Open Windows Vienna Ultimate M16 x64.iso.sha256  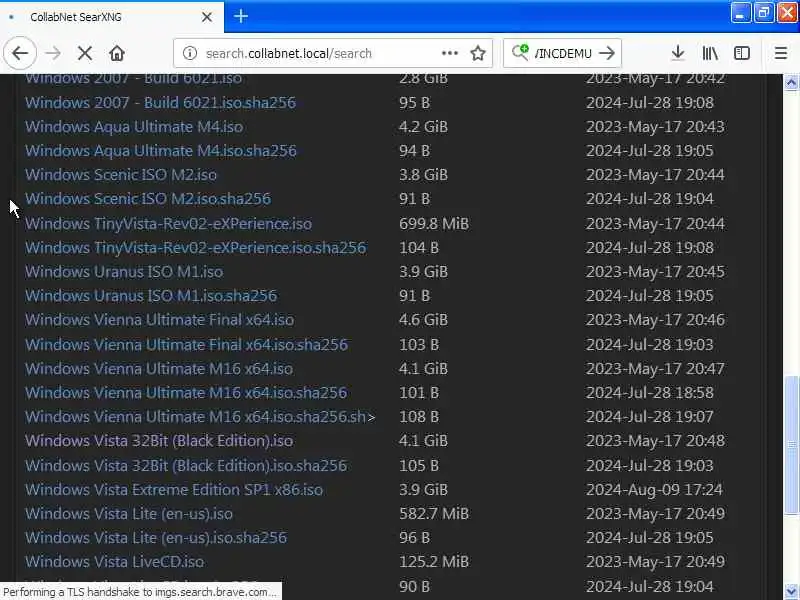(x=186, y=392)
